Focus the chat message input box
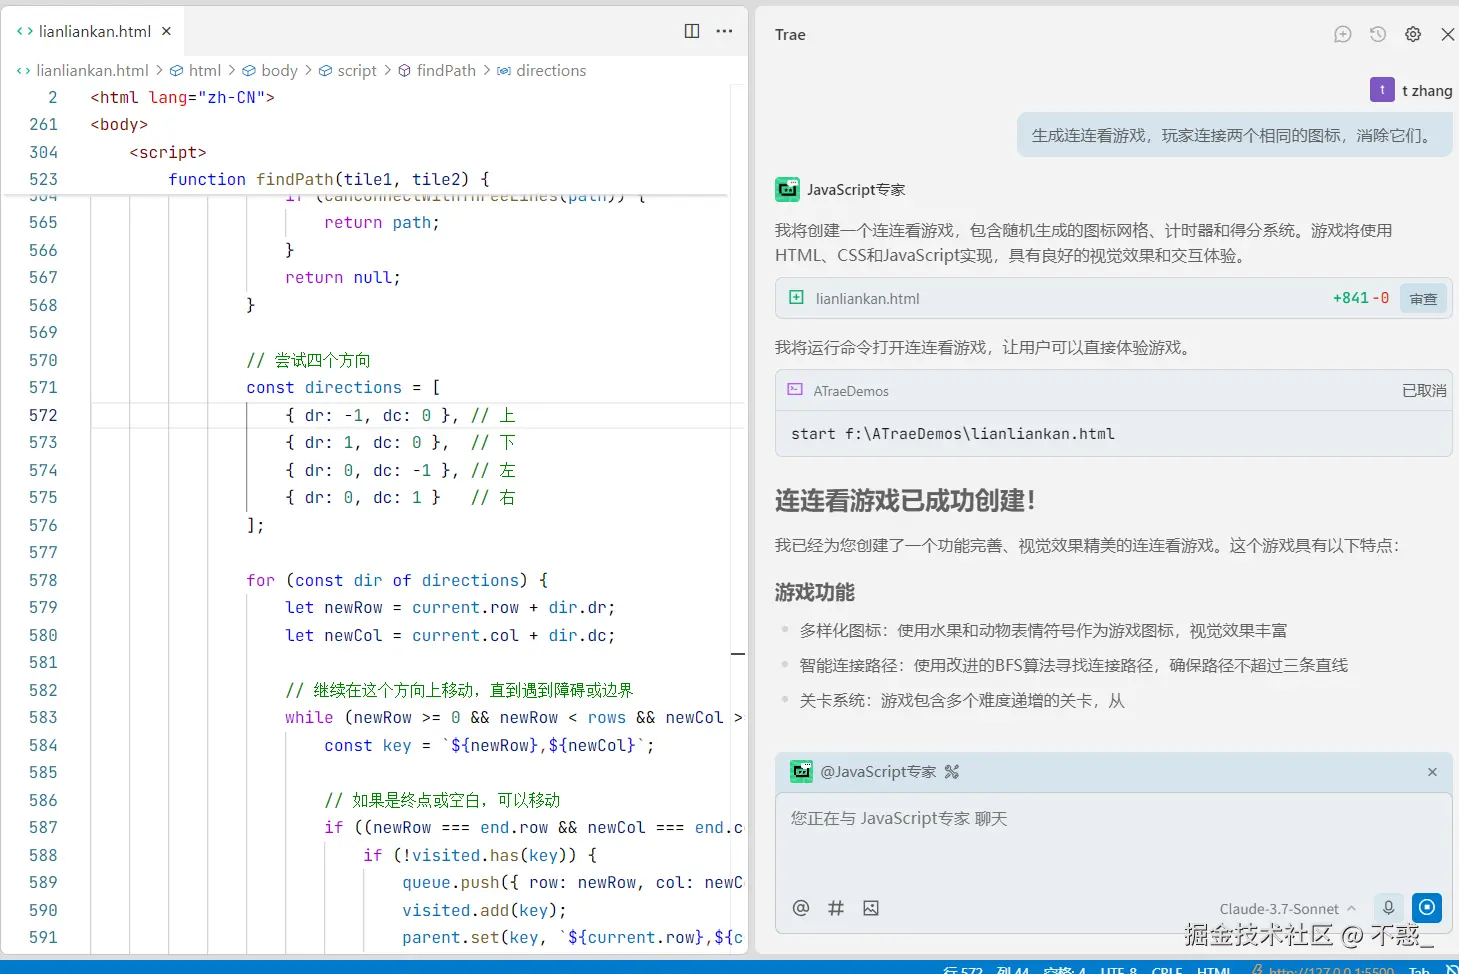The image size is (1459, 974). [1113, 840]
